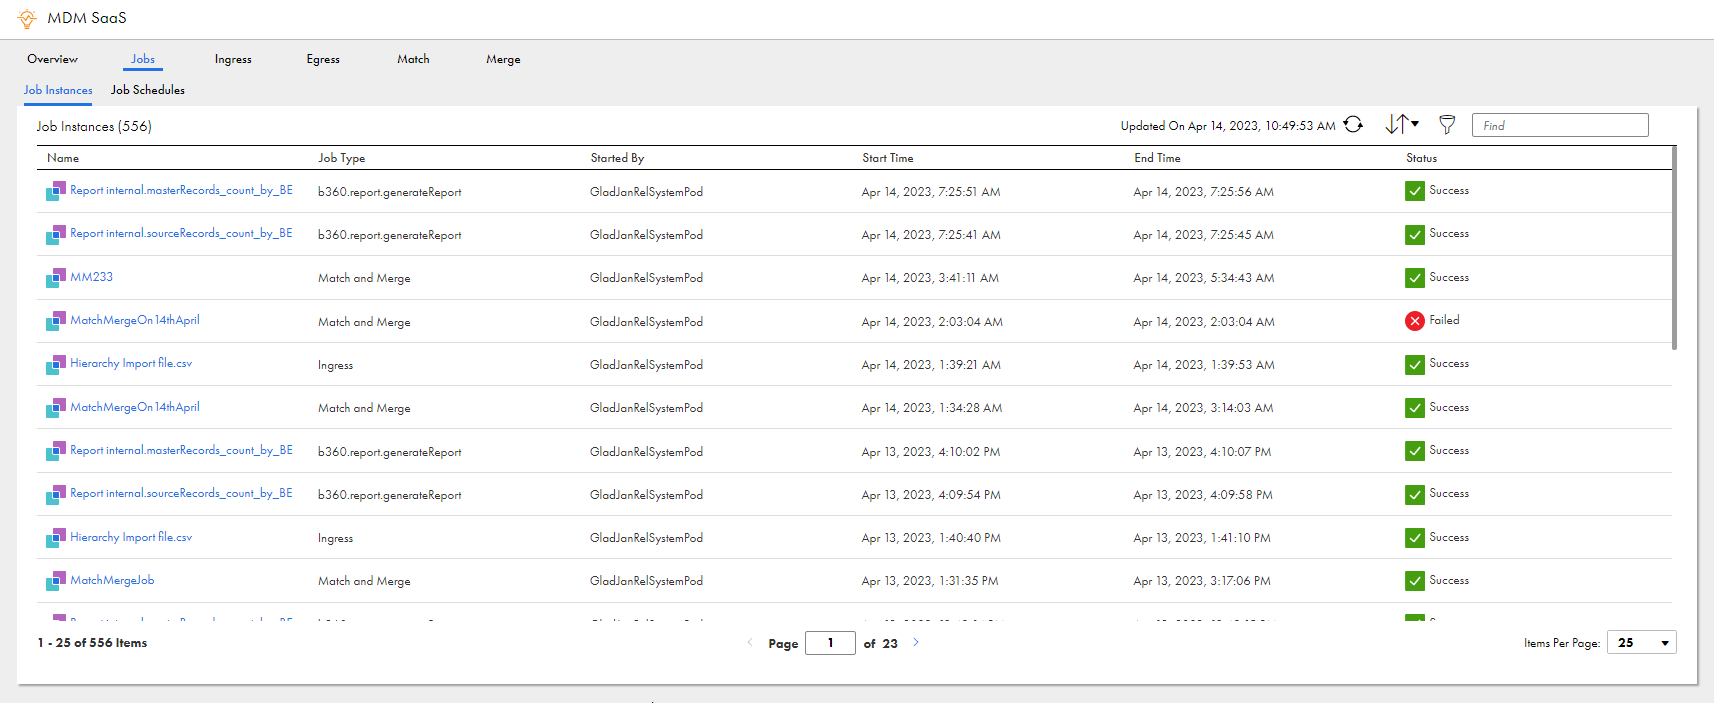1714x703 pixels.
Task: Go to the Match tab
Action: coord(413,59)
